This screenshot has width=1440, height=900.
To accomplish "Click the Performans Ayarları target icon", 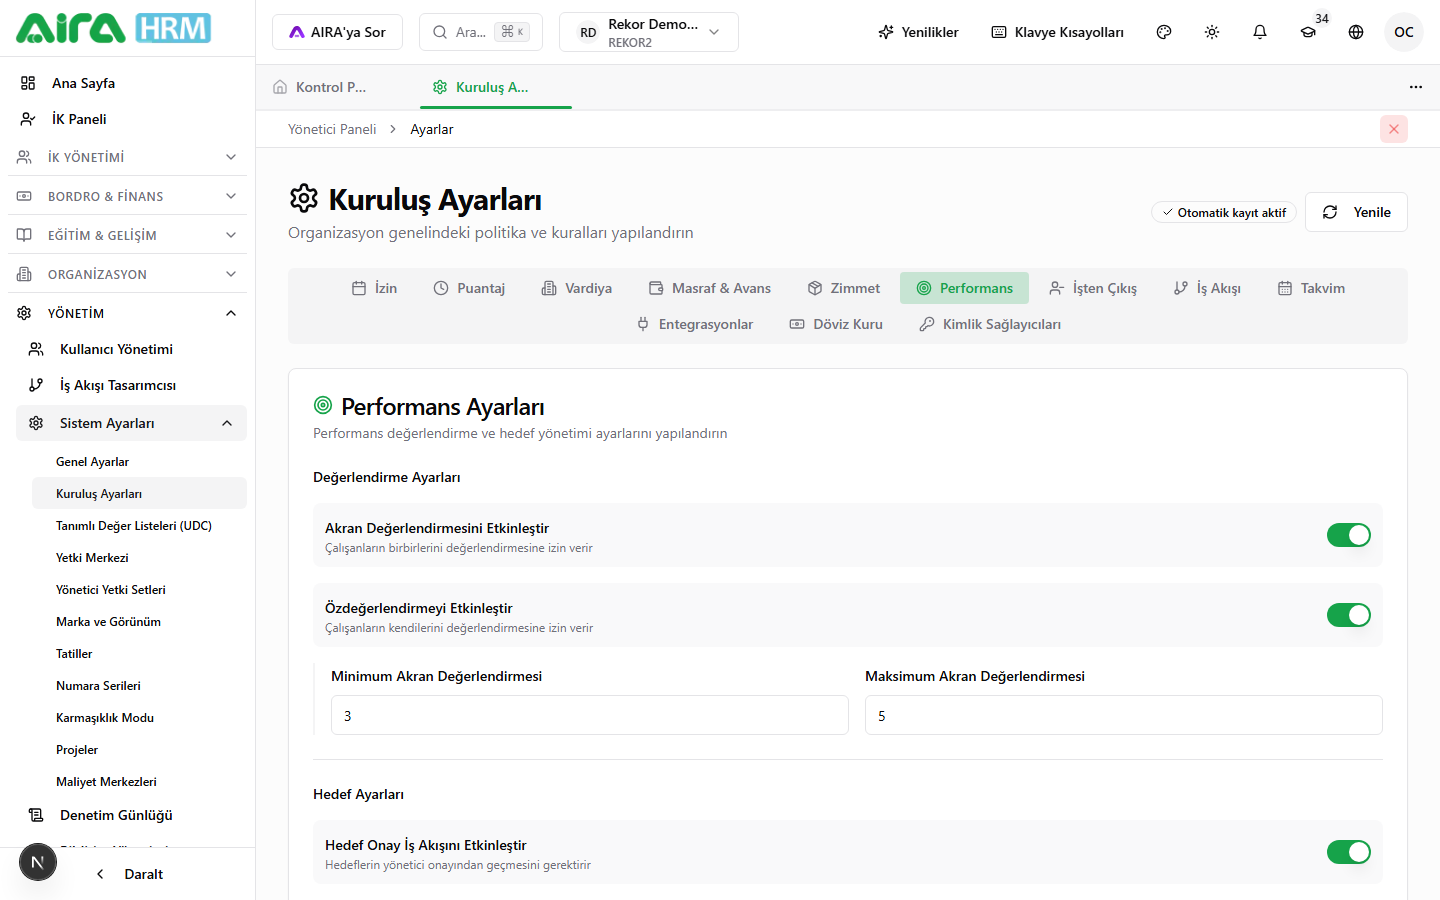I will 323,405.
